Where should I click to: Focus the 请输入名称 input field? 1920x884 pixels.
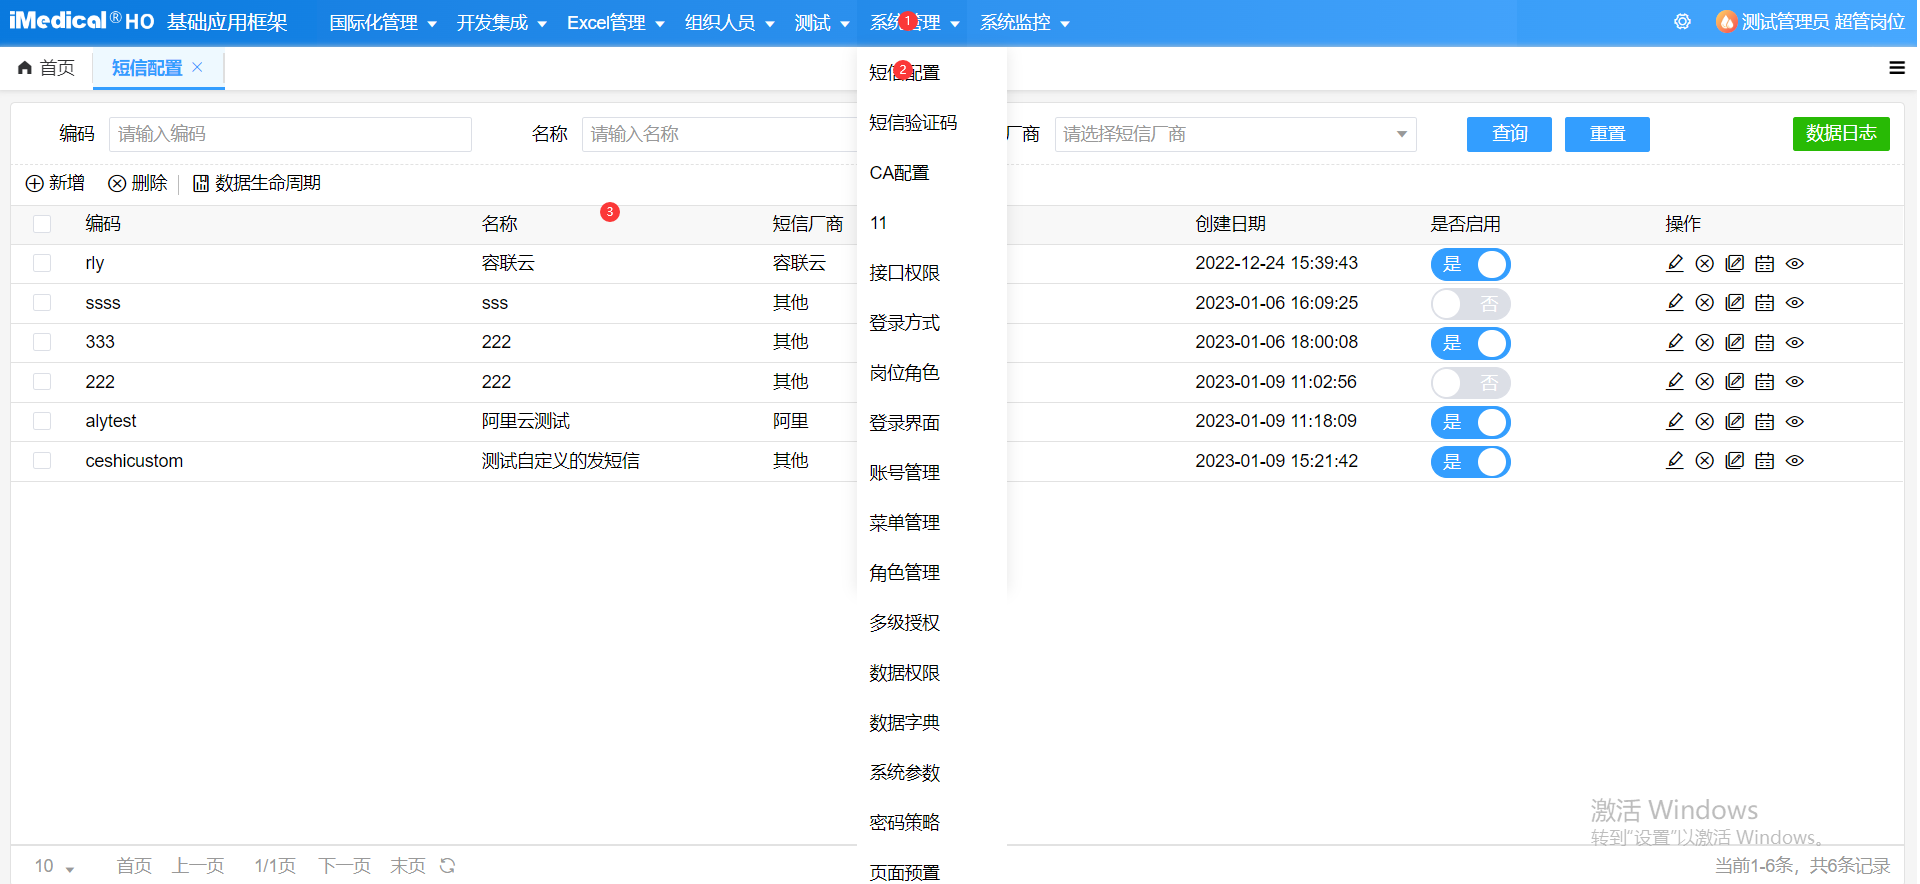(x=720, y=134)
